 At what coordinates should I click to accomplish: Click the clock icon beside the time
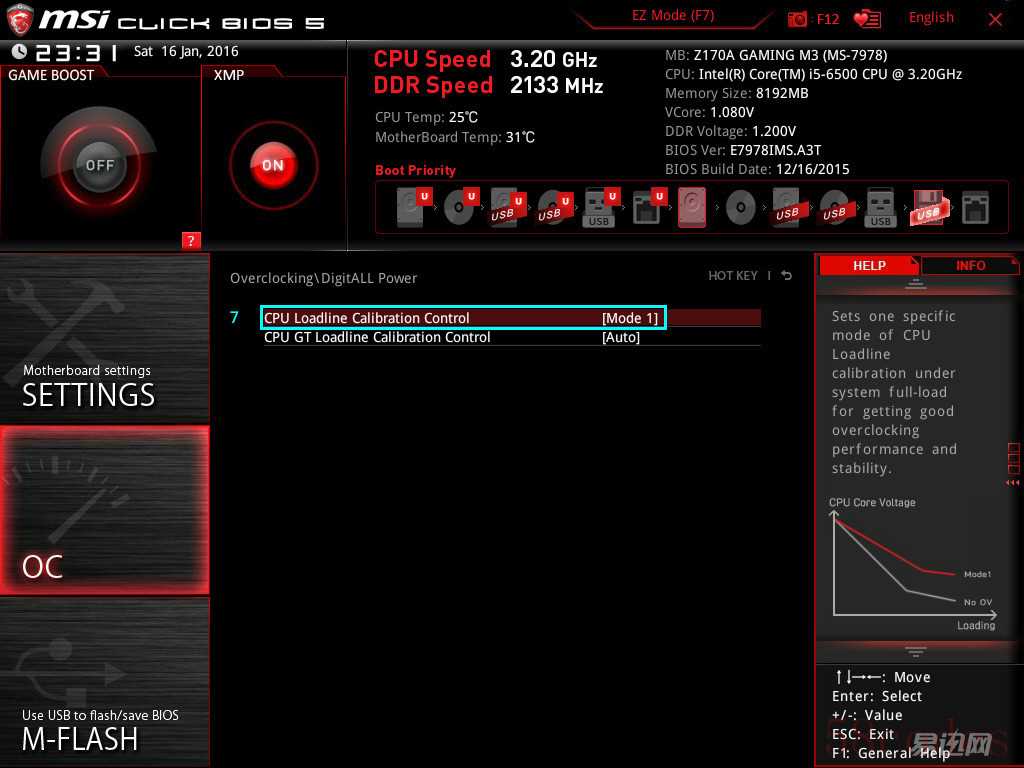(x=19, y=51)
